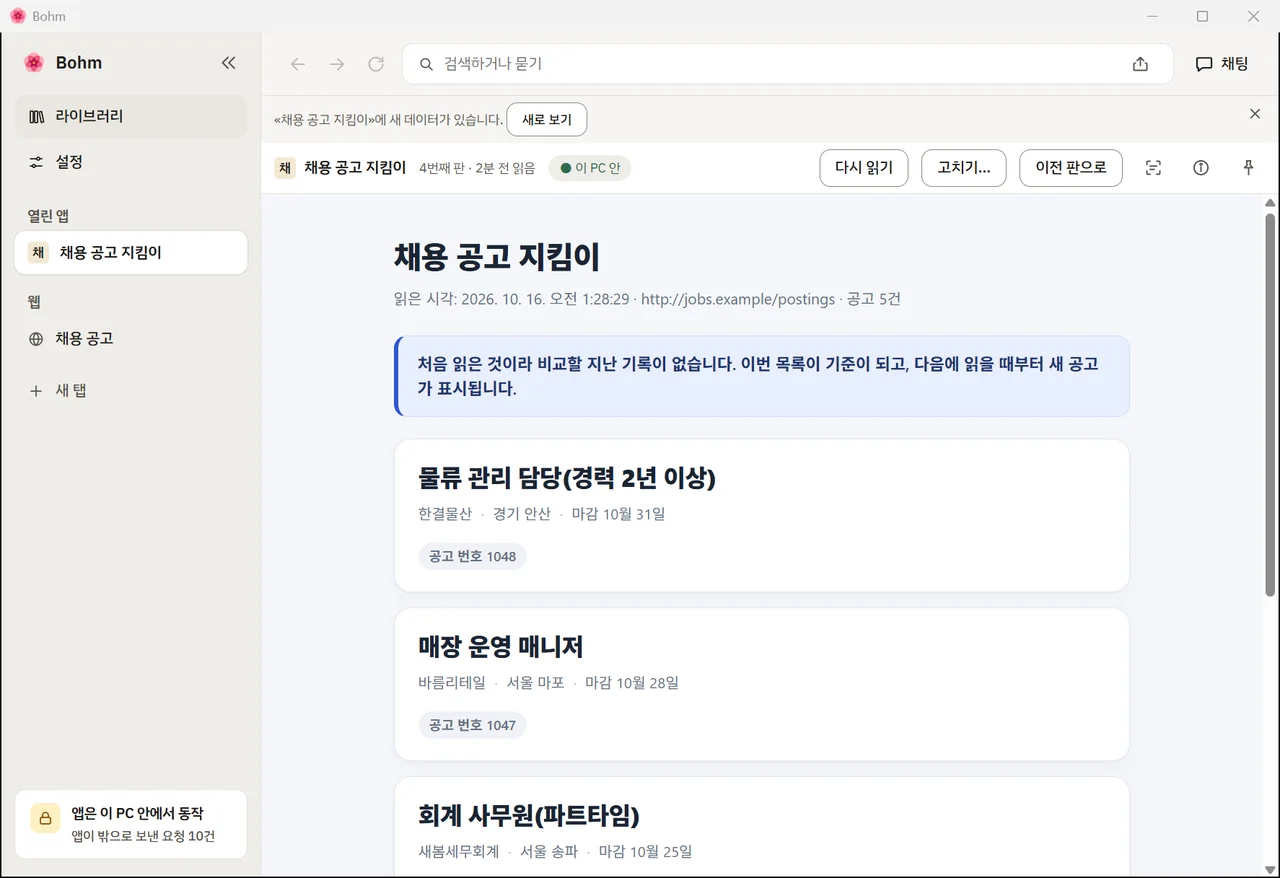Viewport: 1280px width, 878px height.
Task: Click the scrollbar down arrow
Action: (x=1270, y=868)
